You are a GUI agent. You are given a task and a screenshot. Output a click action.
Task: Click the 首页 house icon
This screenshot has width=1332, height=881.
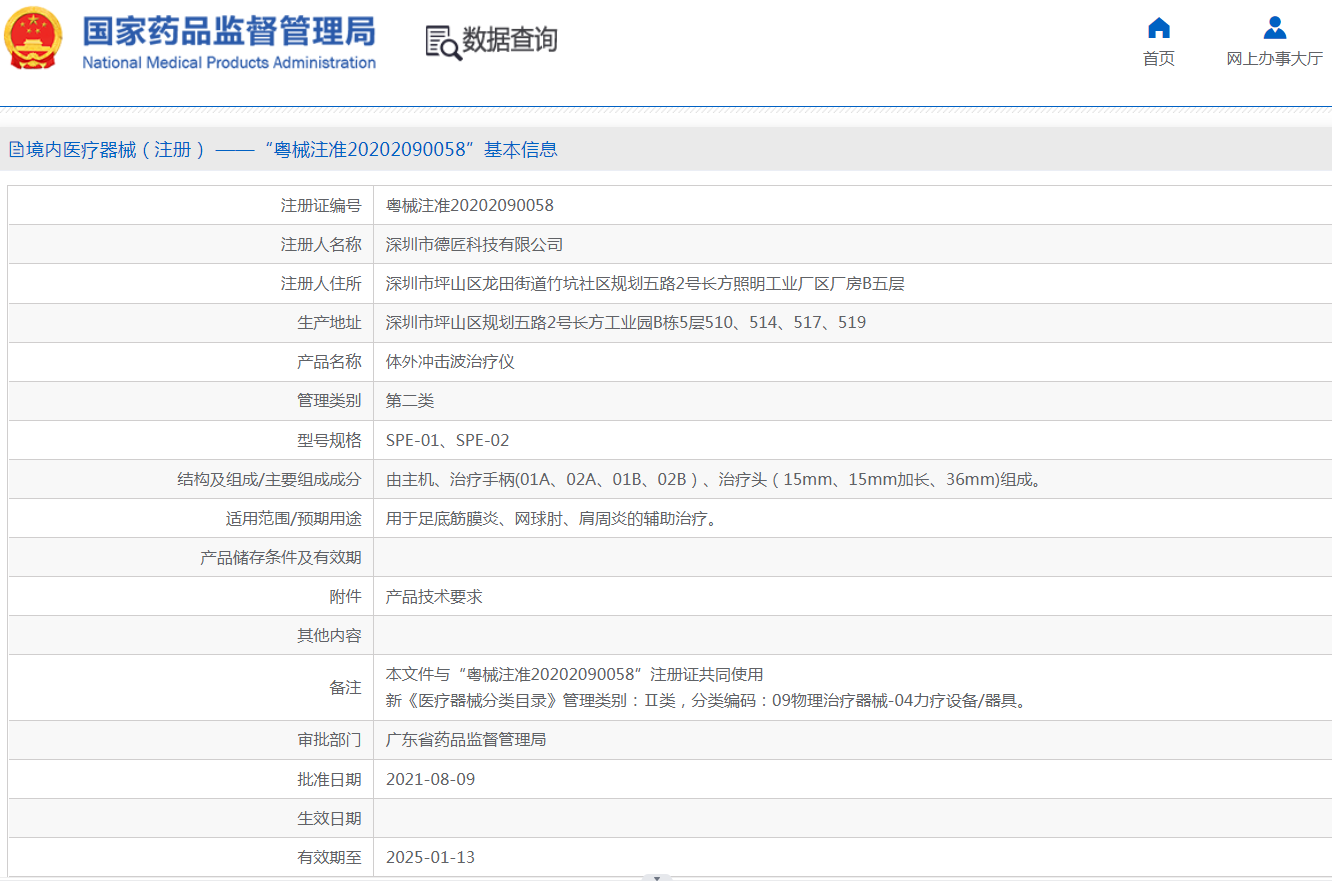point(1158,28)
